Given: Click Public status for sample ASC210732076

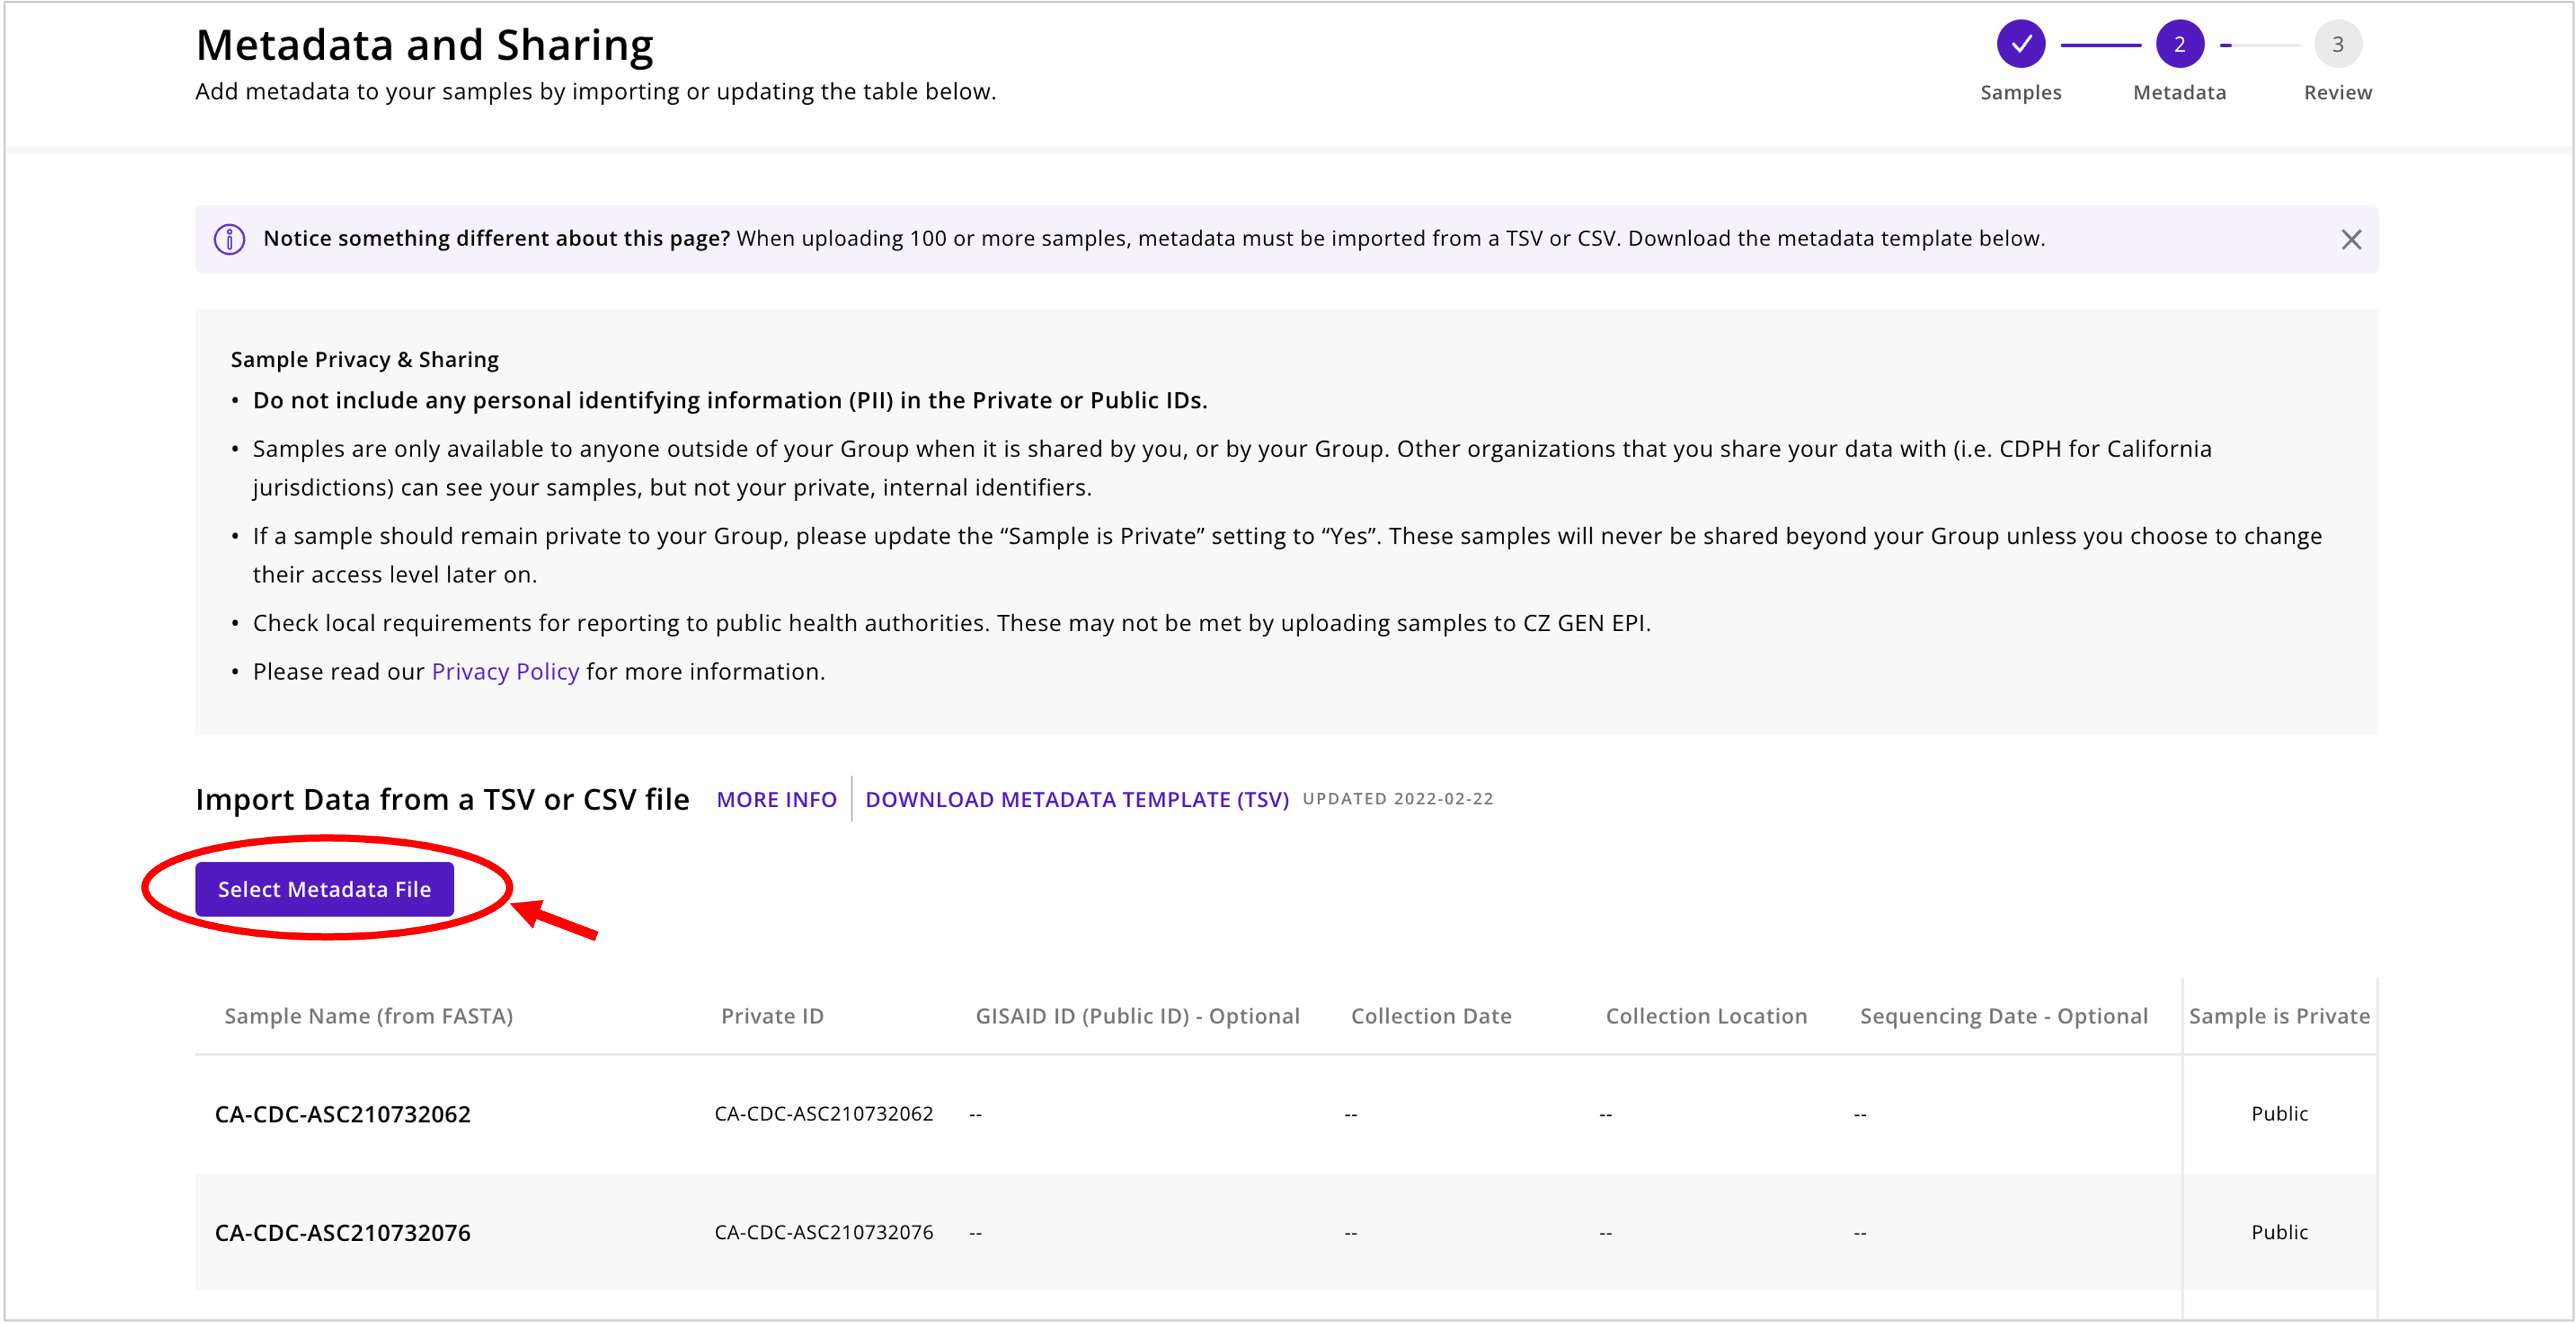Looking at the screenshot, I should tap(2279, 1233).
